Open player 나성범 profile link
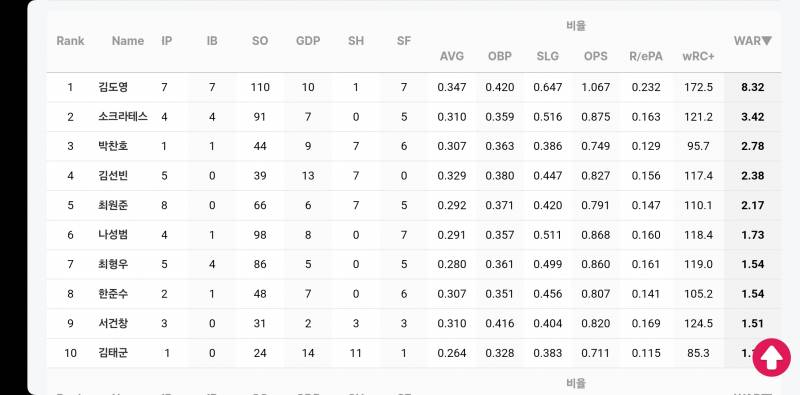Viewport: 800px width, 395px height. [x=113, y=235]
